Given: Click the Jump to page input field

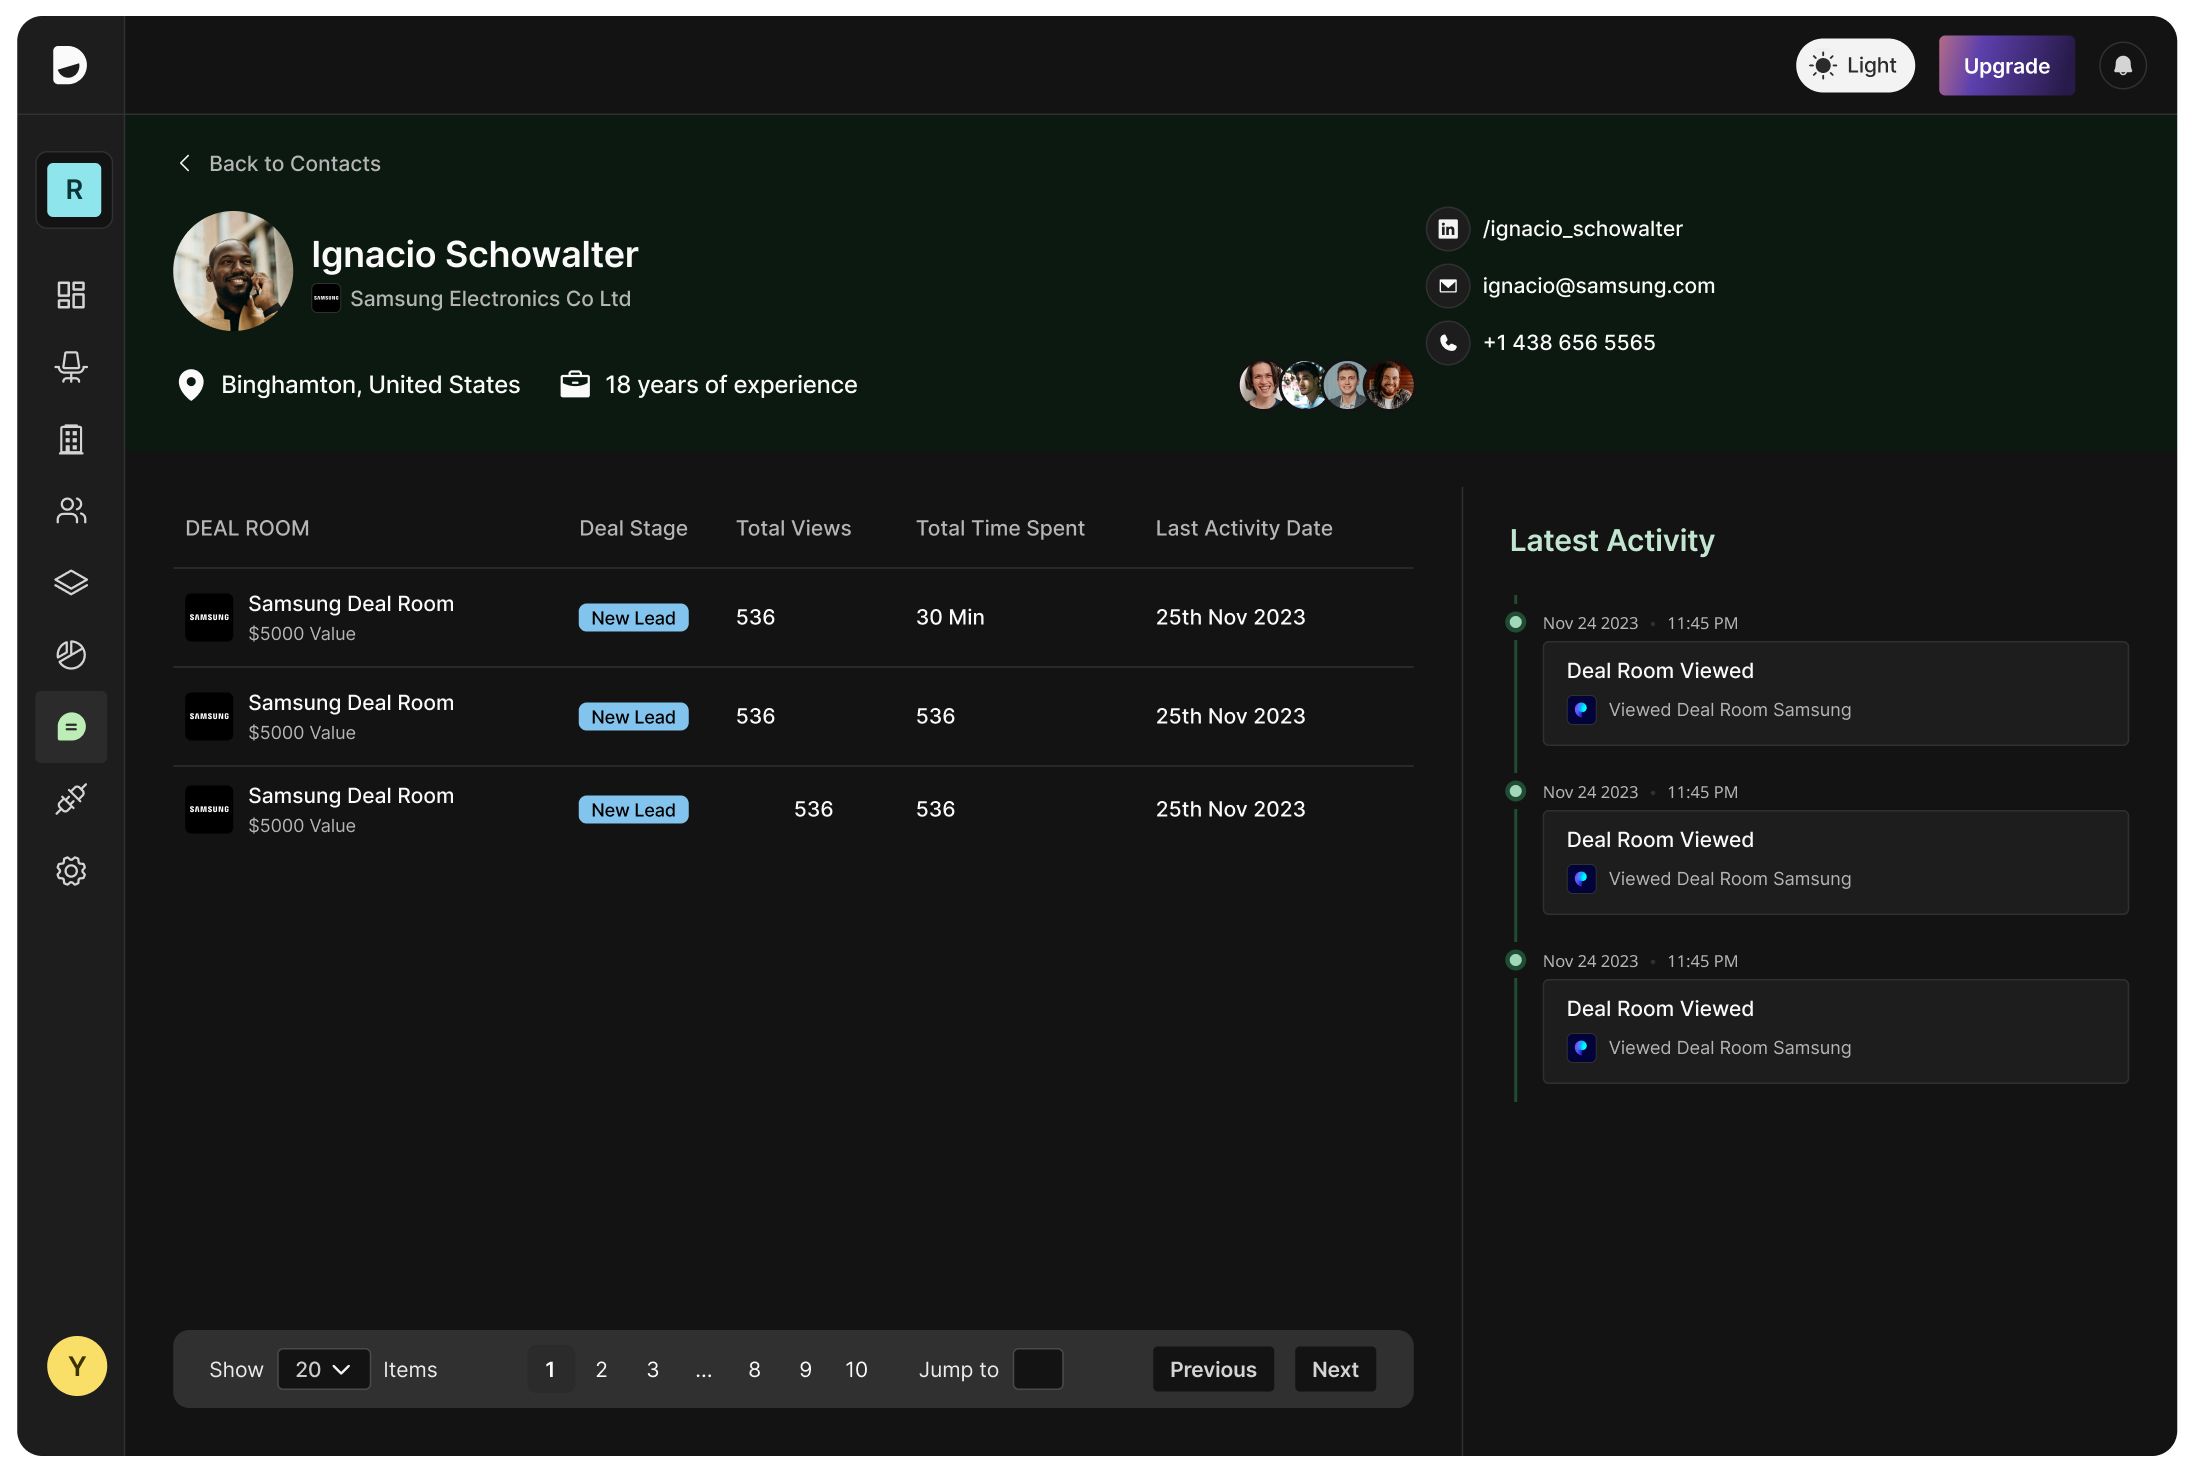Looking at the screenshot, I should (1038, 1369).
